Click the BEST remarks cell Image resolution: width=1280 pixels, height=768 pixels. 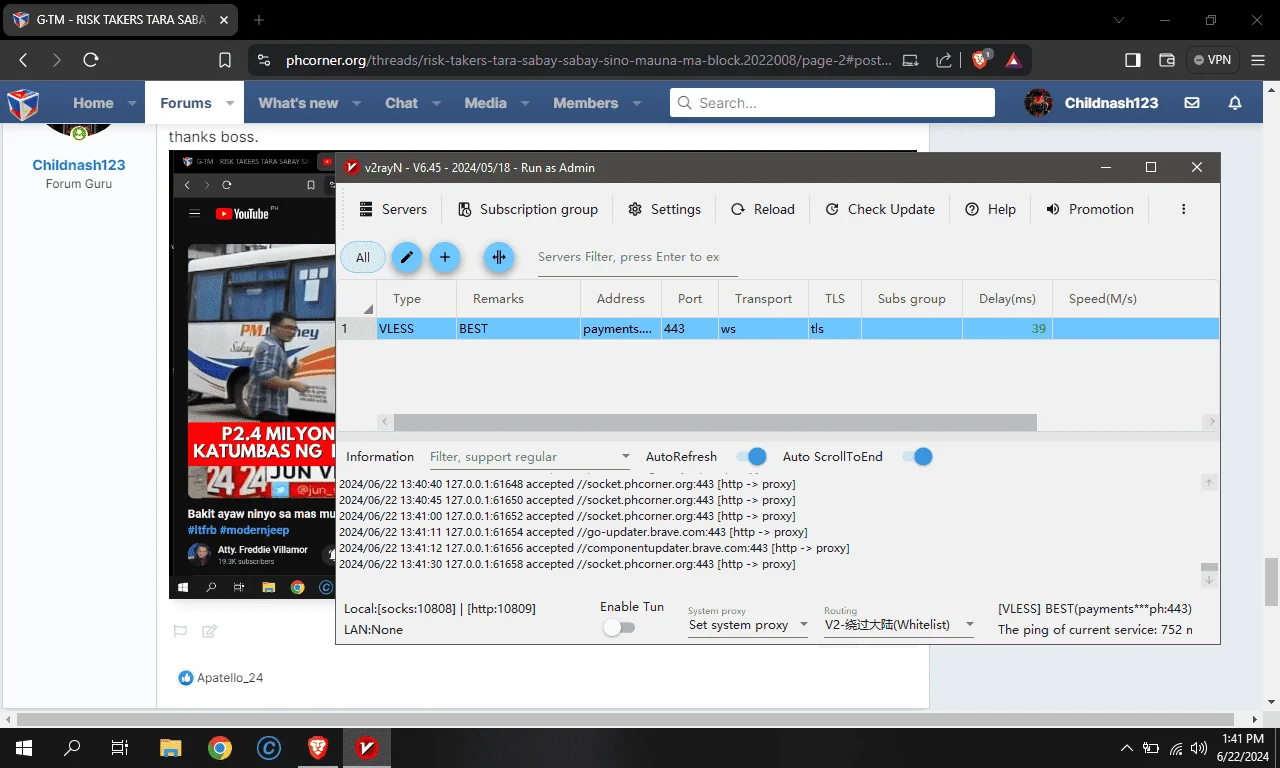coord(518,328)
